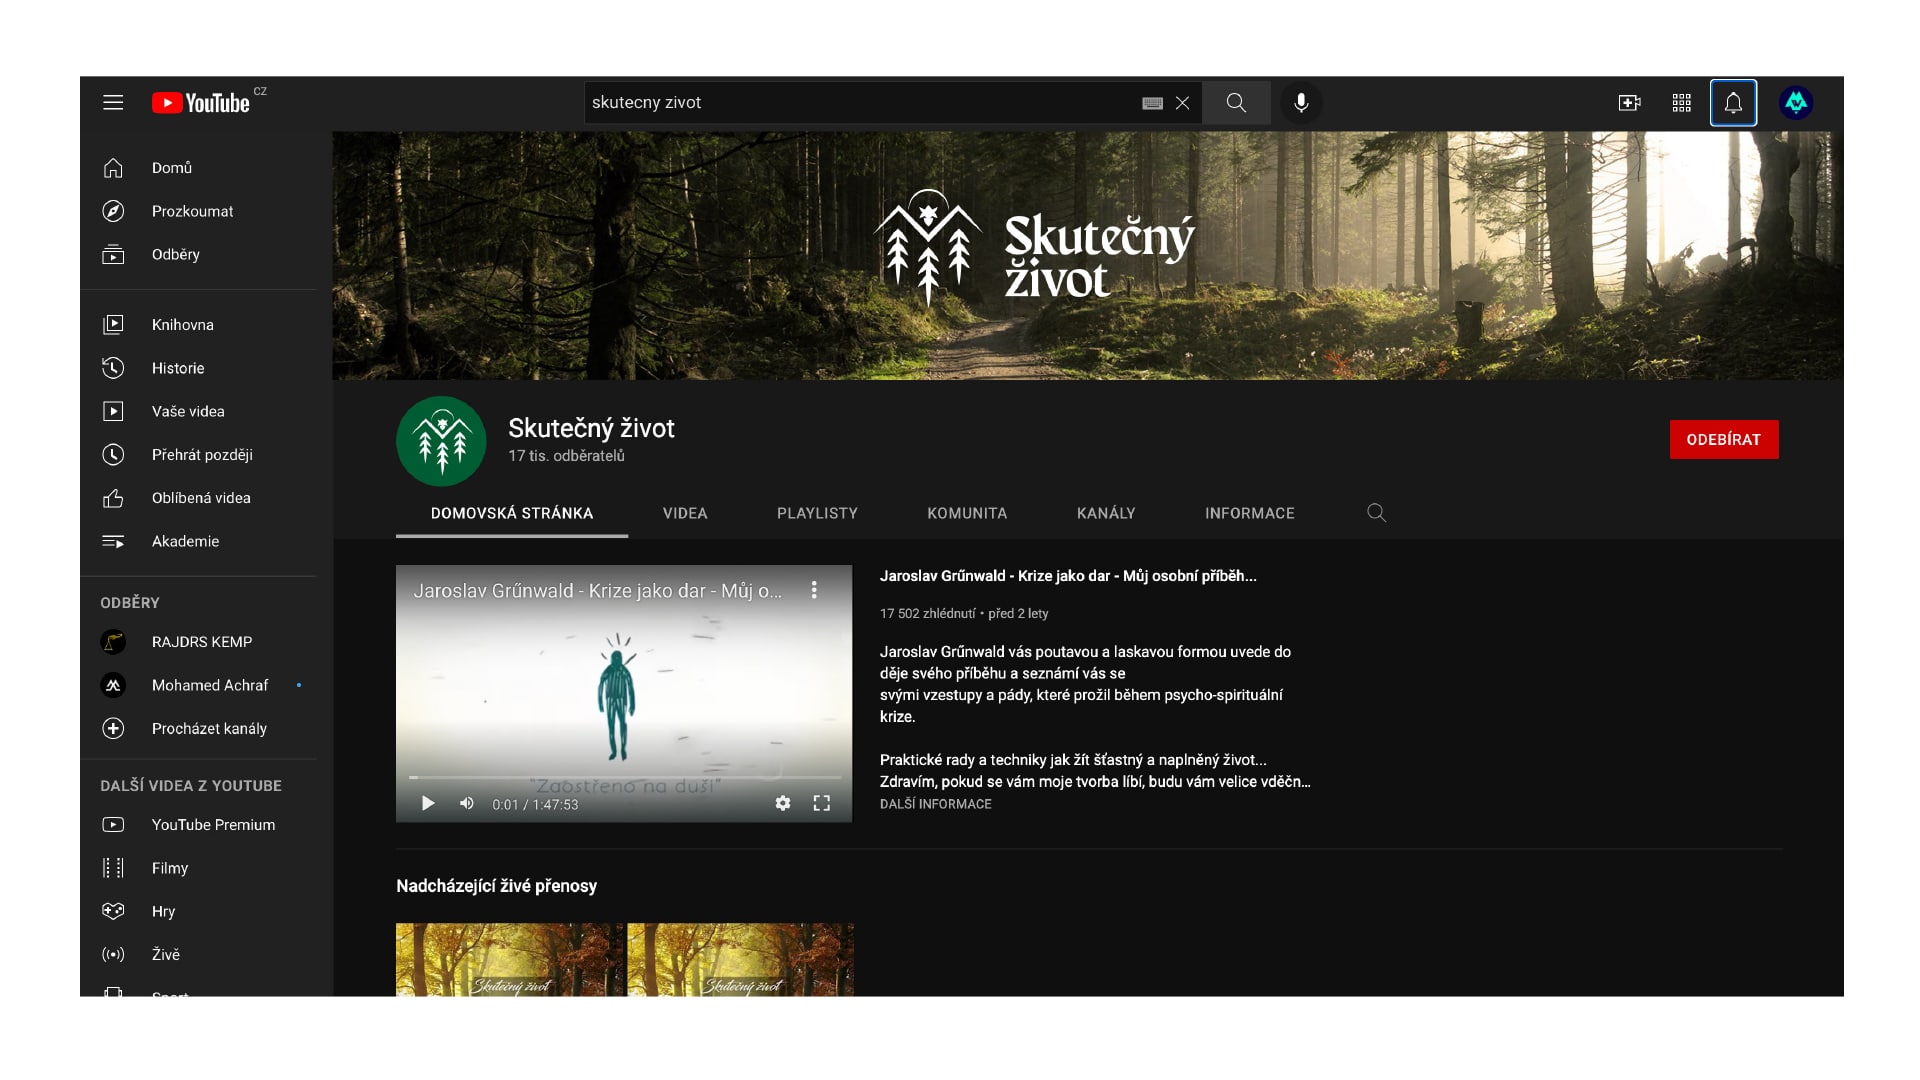This screenshot has width=1920, height=1080.
Task: Search within the channel magnifier
Action: (x=1376, y=513)
